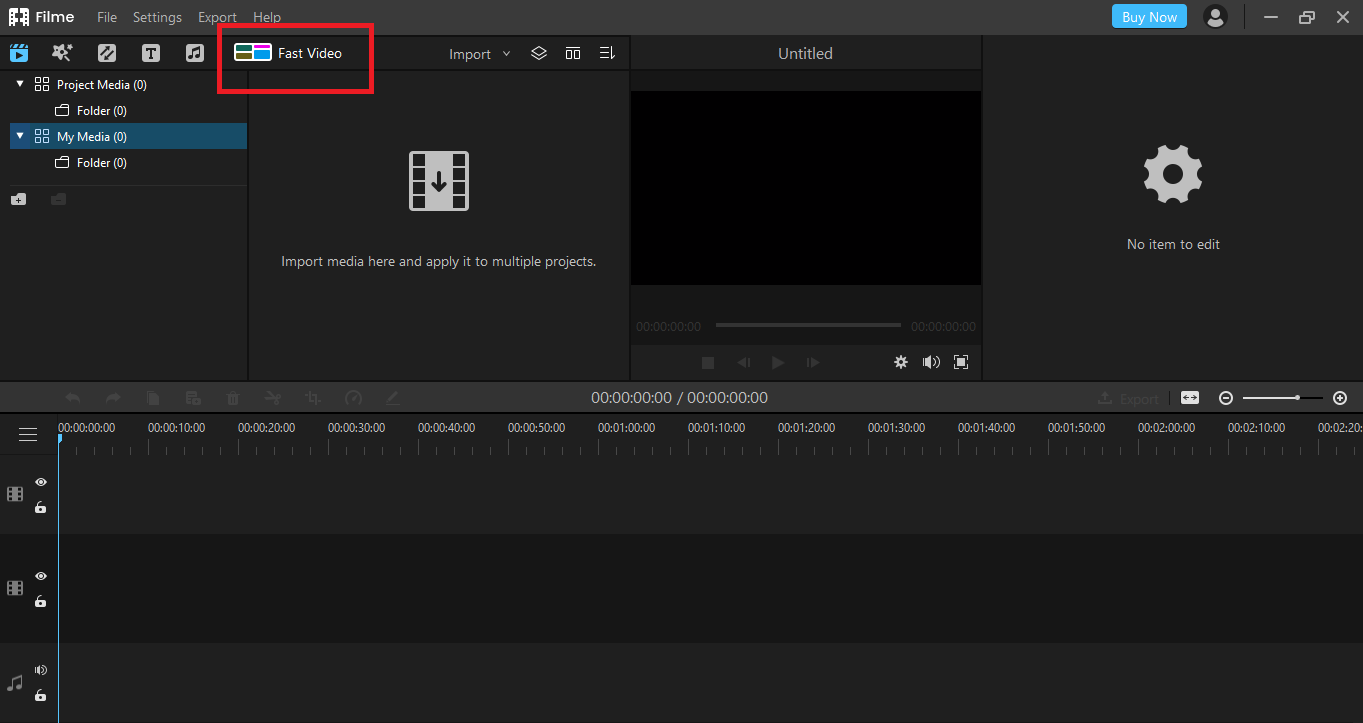Click the Buy Now button

[1148, 16]
